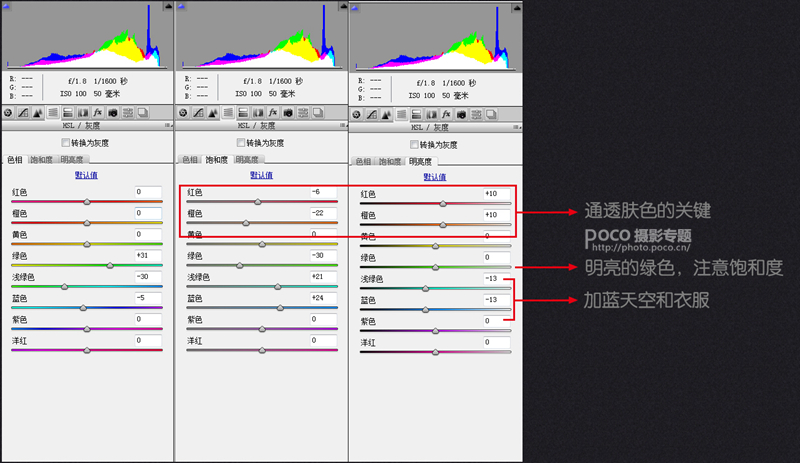The height and width of the screenshot is (463, 800).
Task: Check 转换为灰度 in the Luminance panel
Action: pyautogui.click(x=414, y=144)
